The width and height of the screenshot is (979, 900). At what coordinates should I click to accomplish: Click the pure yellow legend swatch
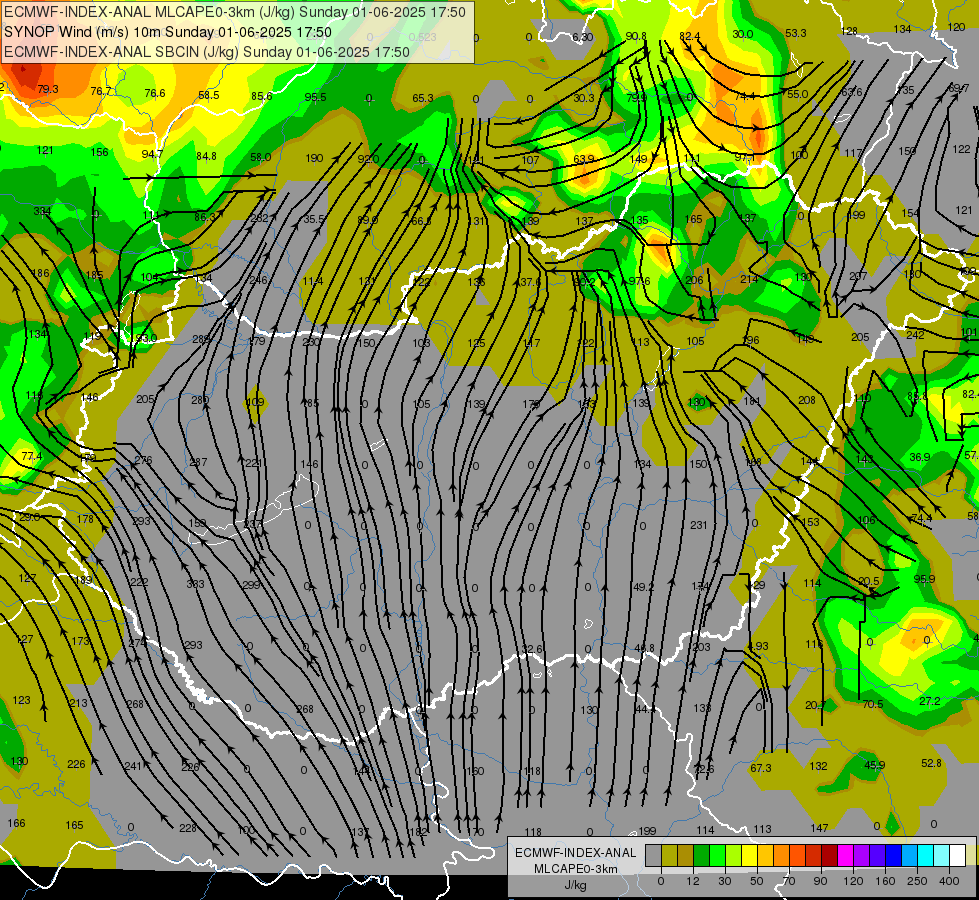click(x=750, y=855)
